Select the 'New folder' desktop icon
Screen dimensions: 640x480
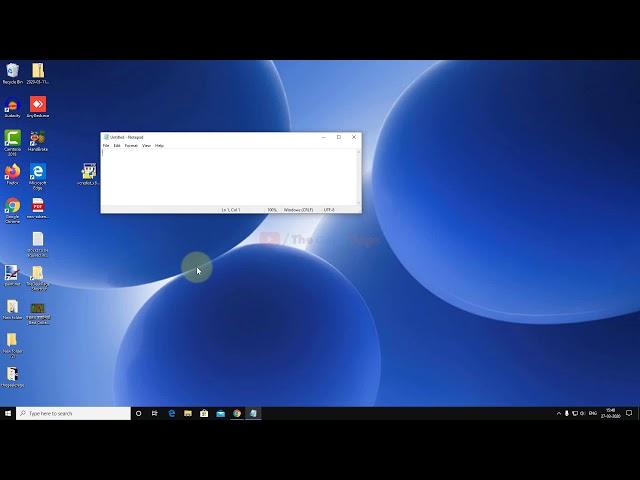coord(12,309)
